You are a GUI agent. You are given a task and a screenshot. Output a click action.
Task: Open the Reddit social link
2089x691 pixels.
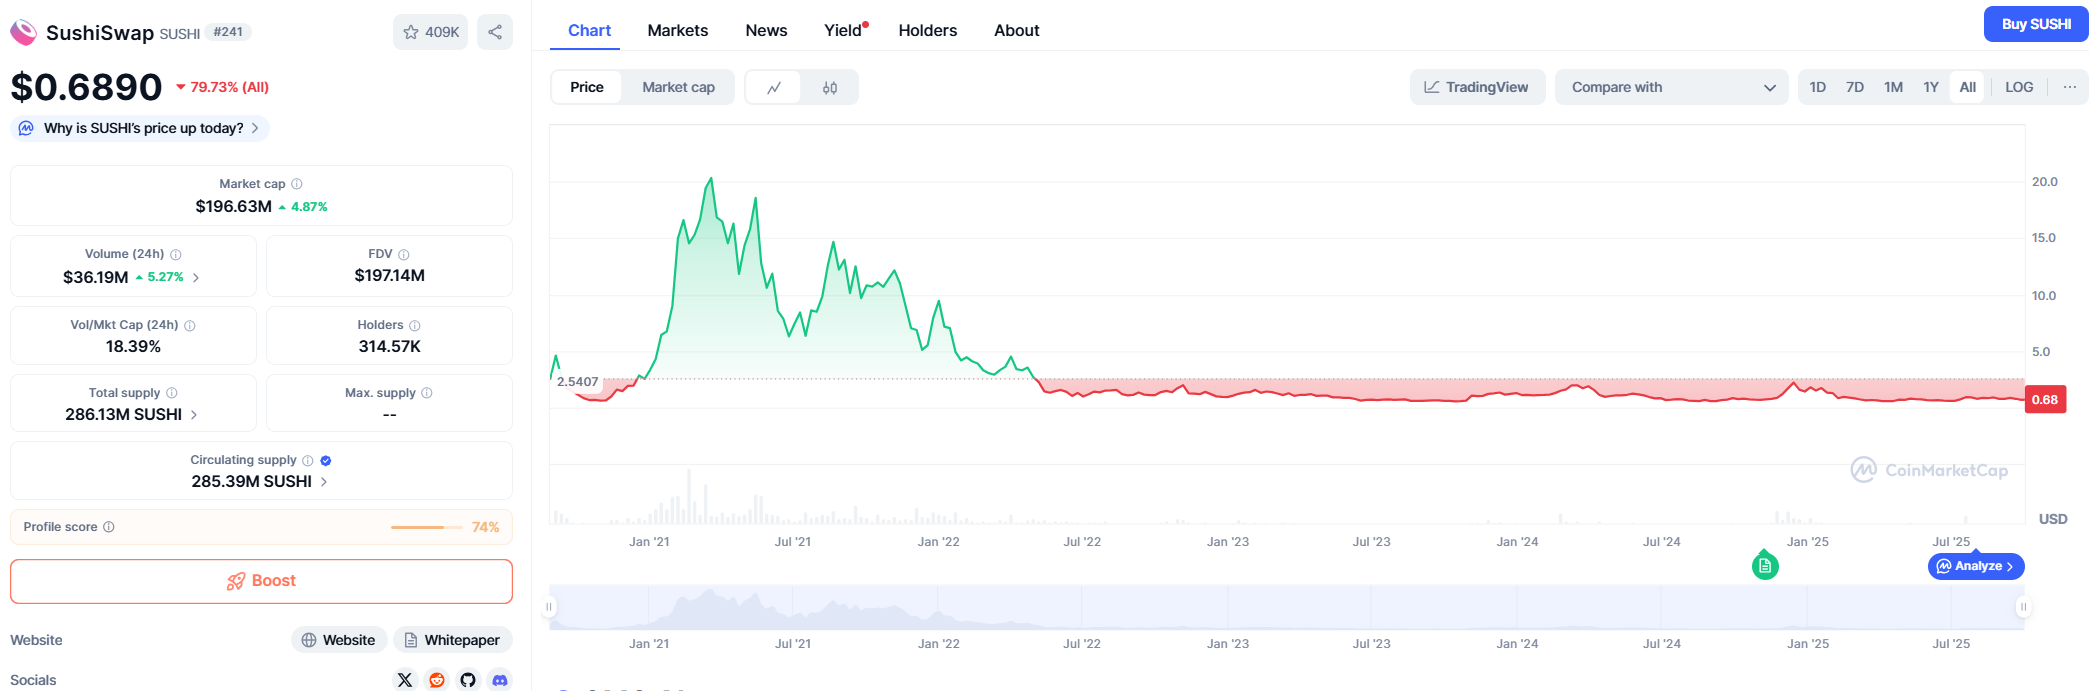point(437,680)
